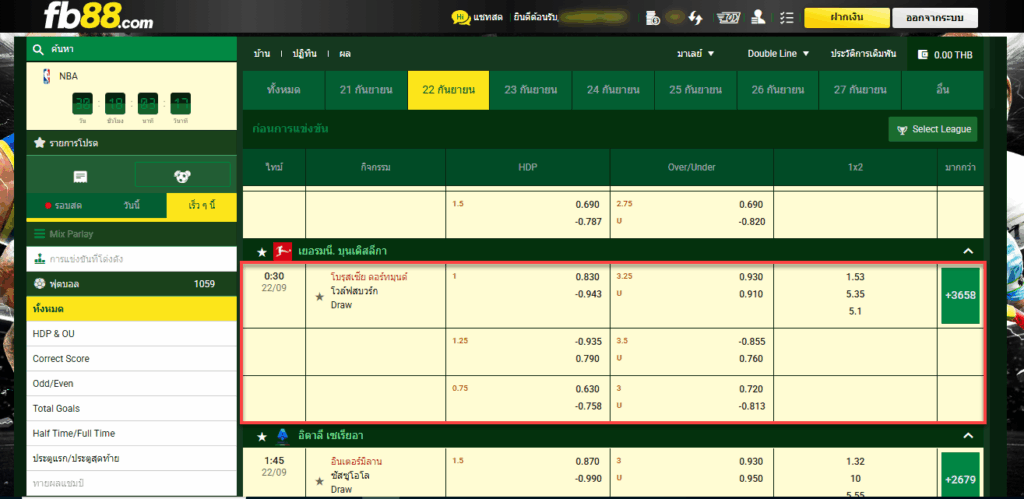Open the user profile icon
The image size is (1024, 499).
pyautogui.click(x=758, y=18)
